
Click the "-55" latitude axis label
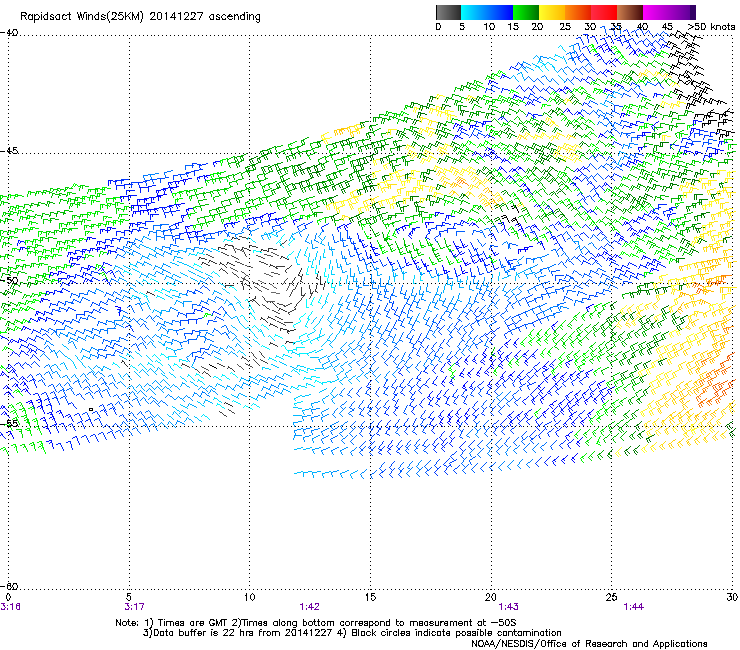click(9, 423)
